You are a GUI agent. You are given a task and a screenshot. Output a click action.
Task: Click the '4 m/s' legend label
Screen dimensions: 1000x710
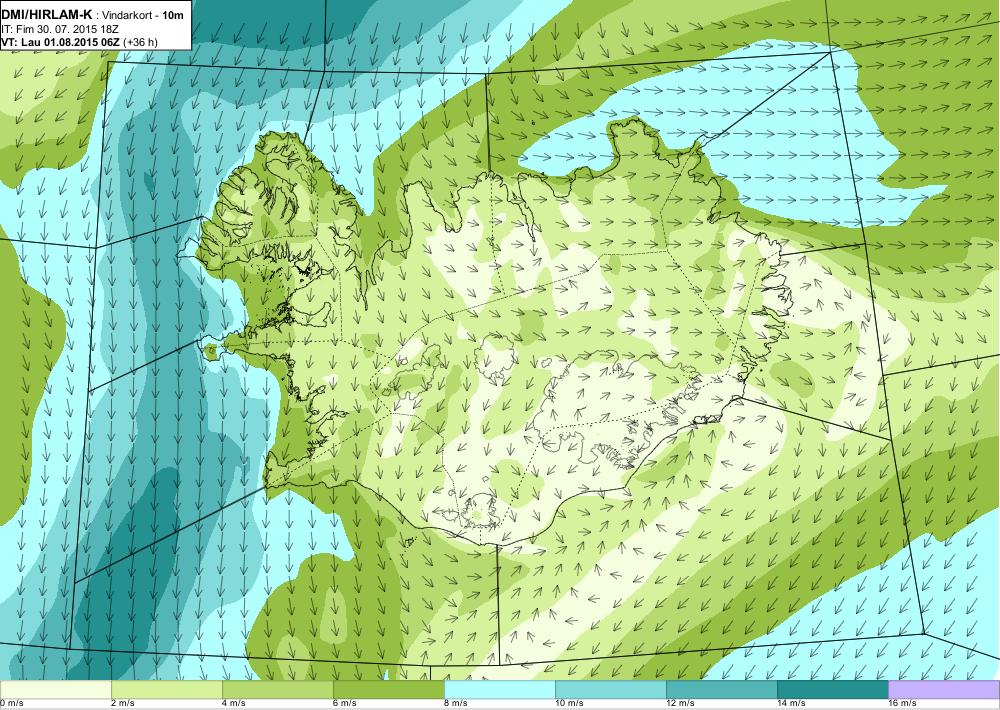(234, 704)
